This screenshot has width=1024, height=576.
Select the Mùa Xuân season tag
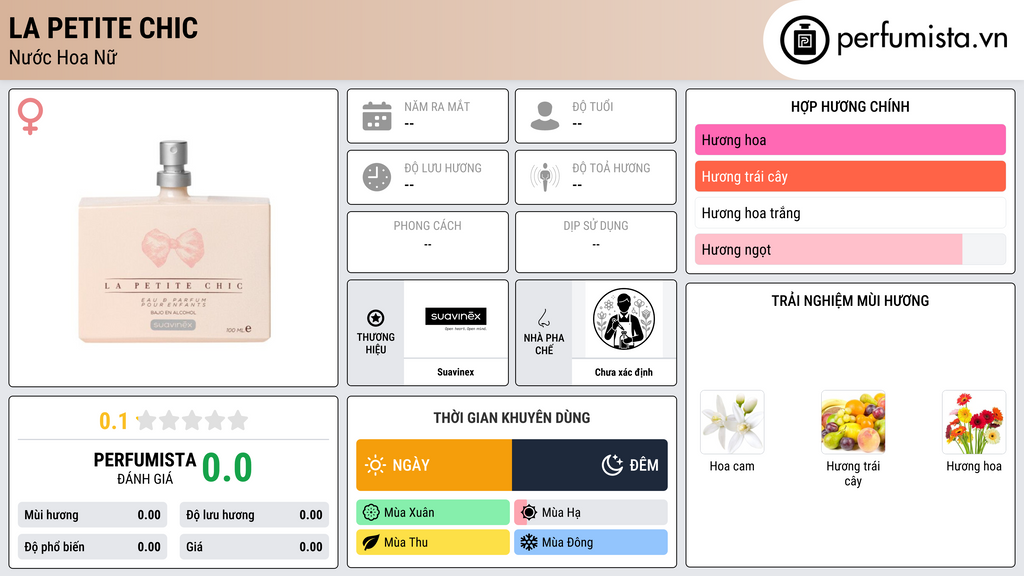(x=432, y=513)
